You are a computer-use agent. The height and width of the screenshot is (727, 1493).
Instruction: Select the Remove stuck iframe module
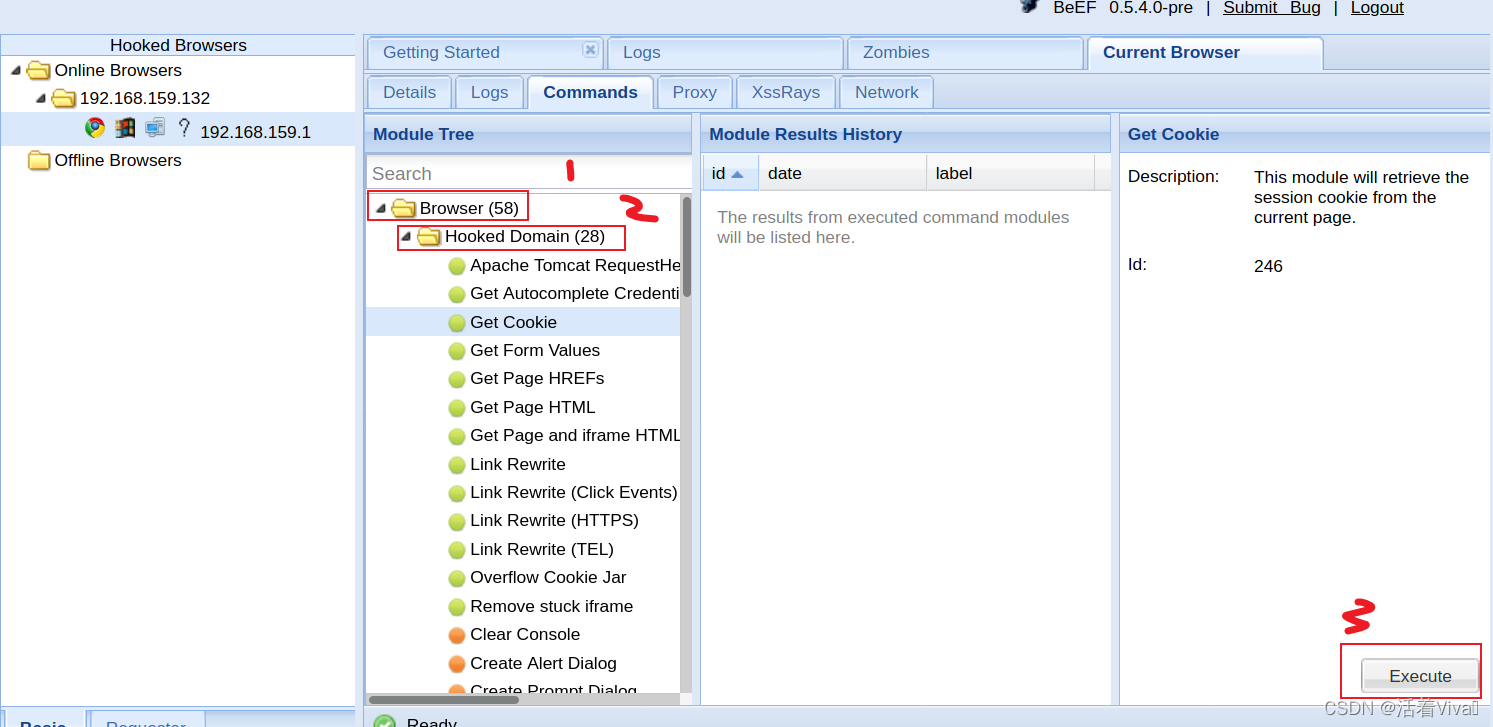(551, 606)
